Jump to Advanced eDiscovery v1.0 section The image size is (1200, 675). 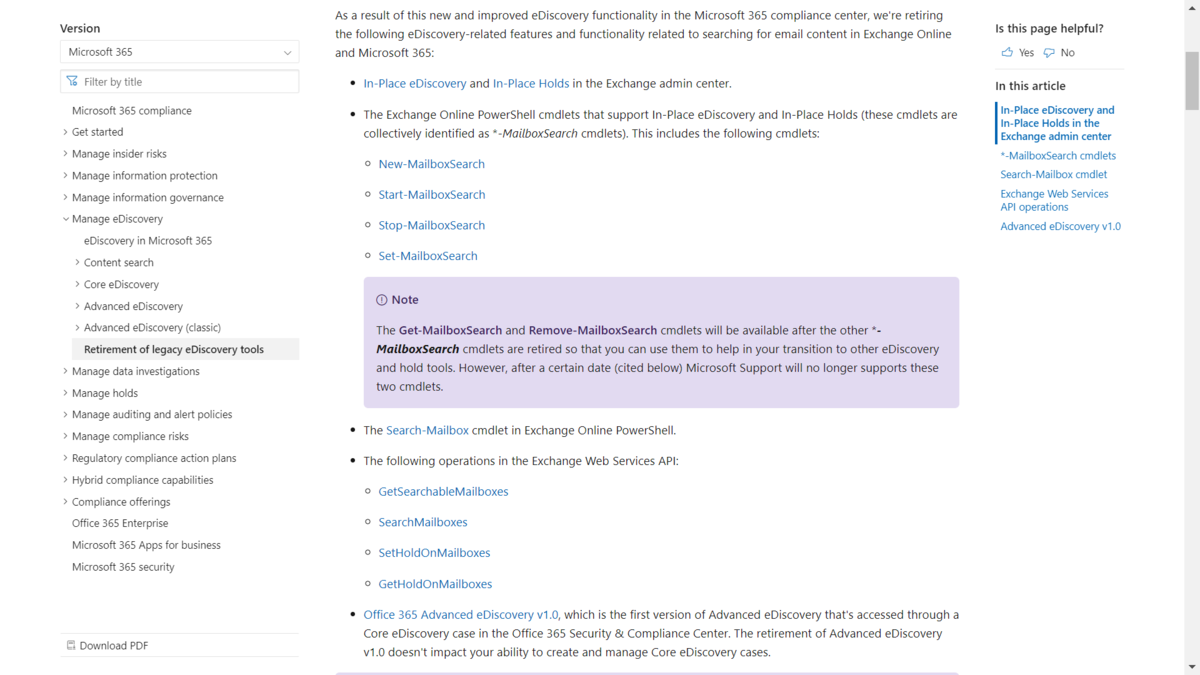pos(1060,226)
